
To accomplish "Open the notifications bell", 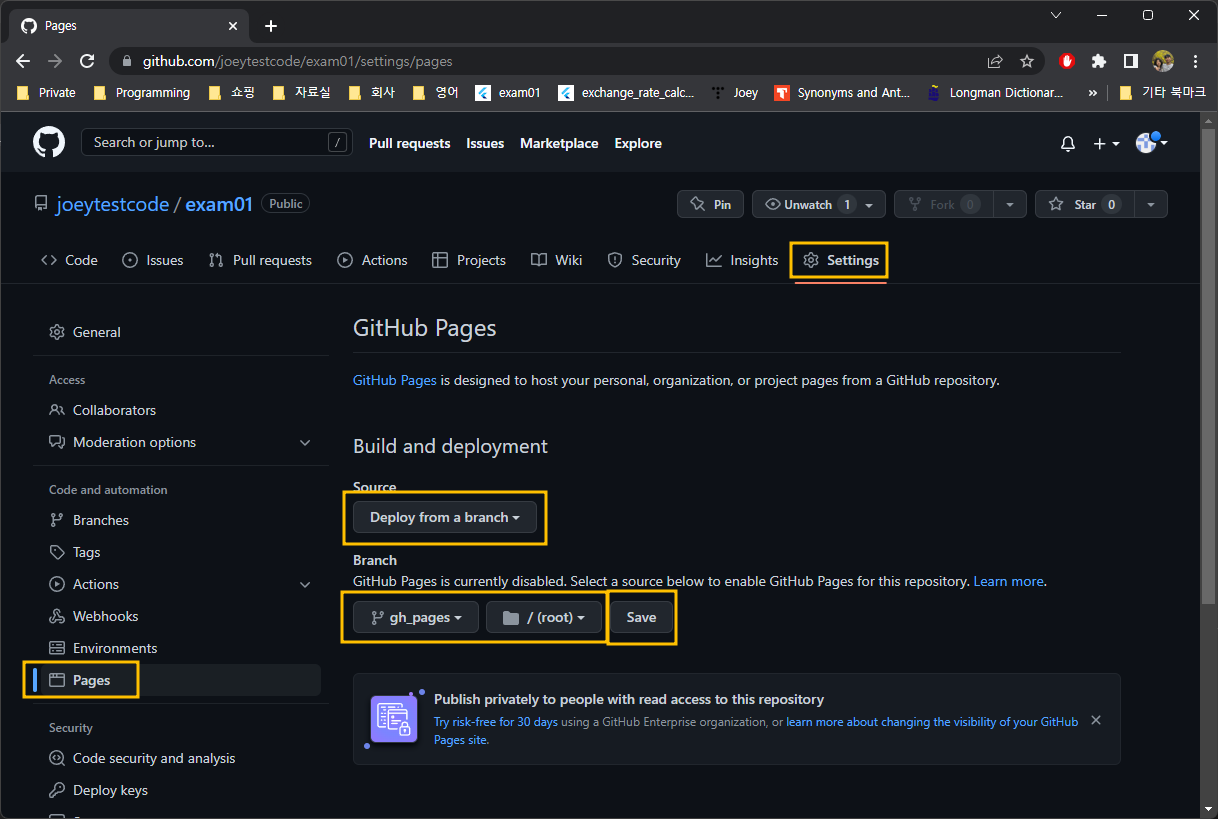I will pos(1068,144).
